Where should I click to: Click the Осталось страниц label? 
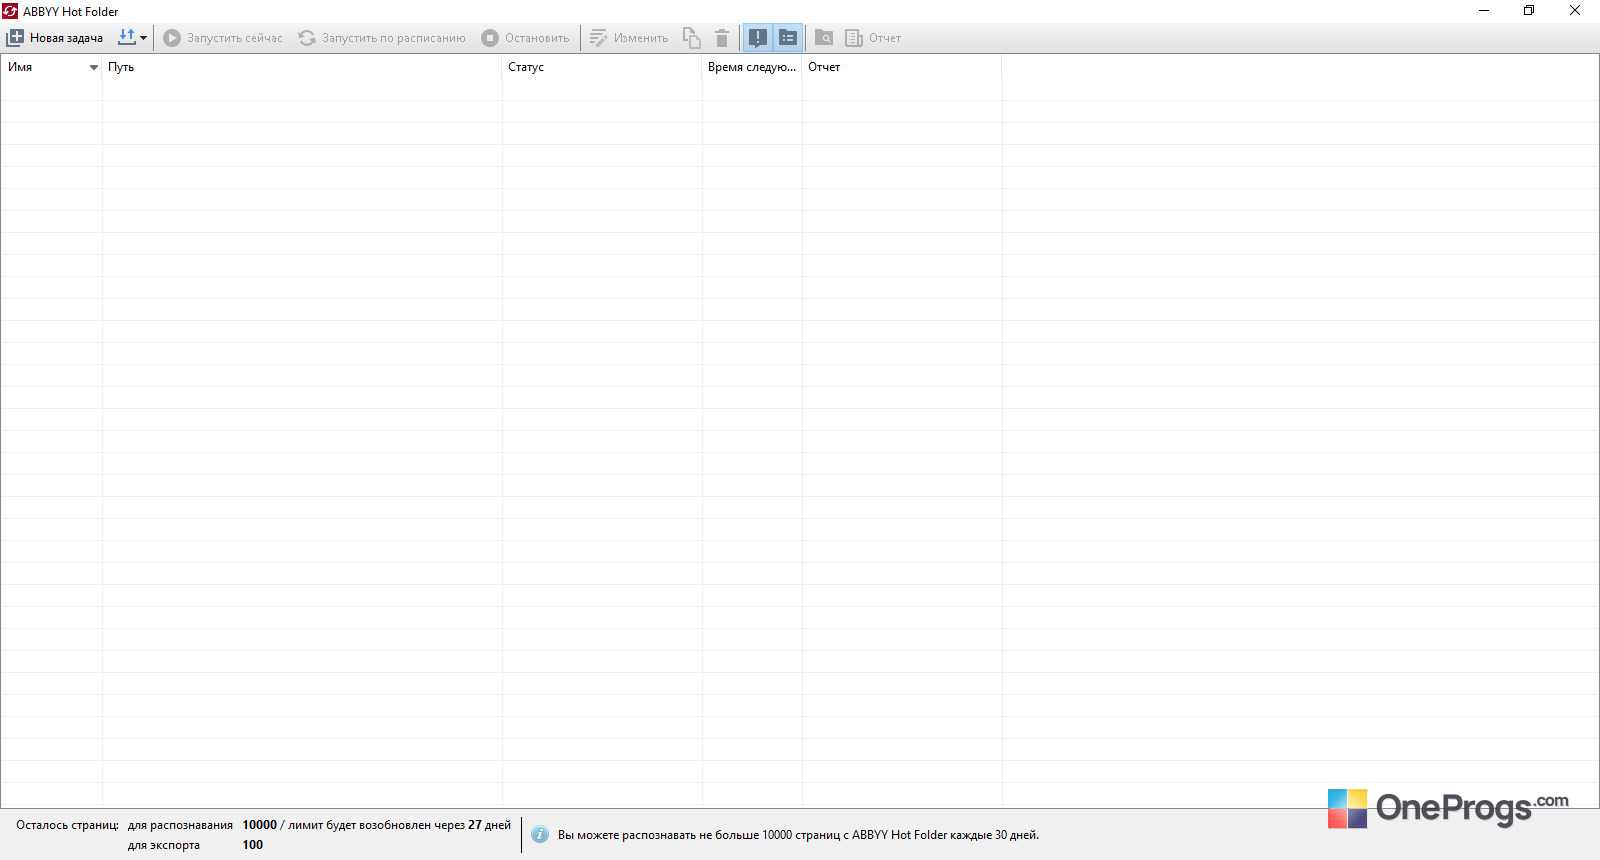67,825
